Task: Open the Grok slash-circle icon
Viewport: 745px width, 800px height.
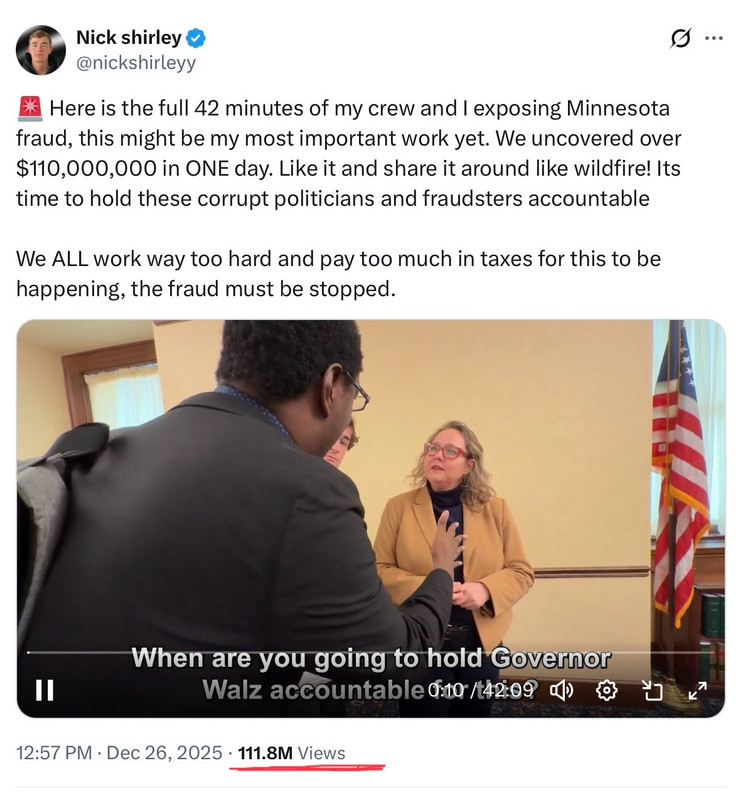Action: coord(681,38)
